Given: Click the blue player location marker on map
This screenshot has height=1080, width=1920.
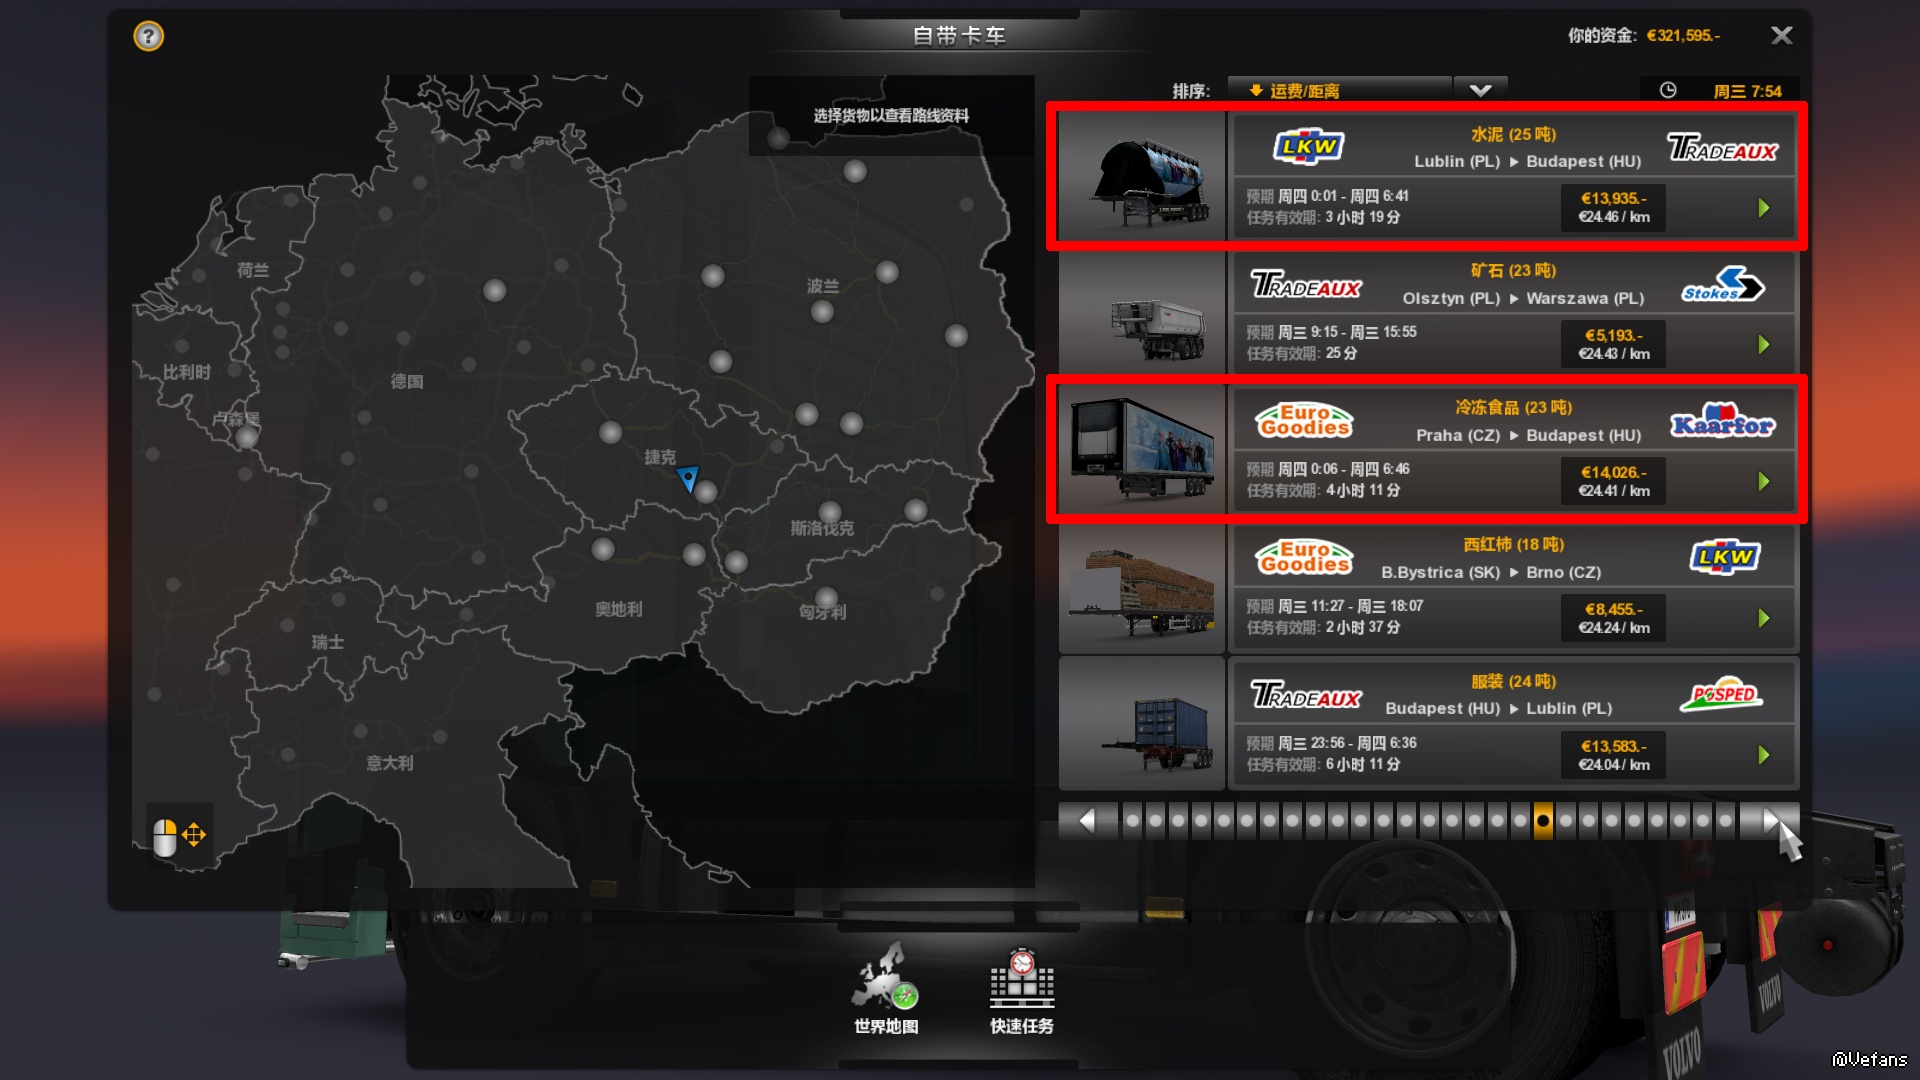Looking at the screenshot, I should coord(687,479).
